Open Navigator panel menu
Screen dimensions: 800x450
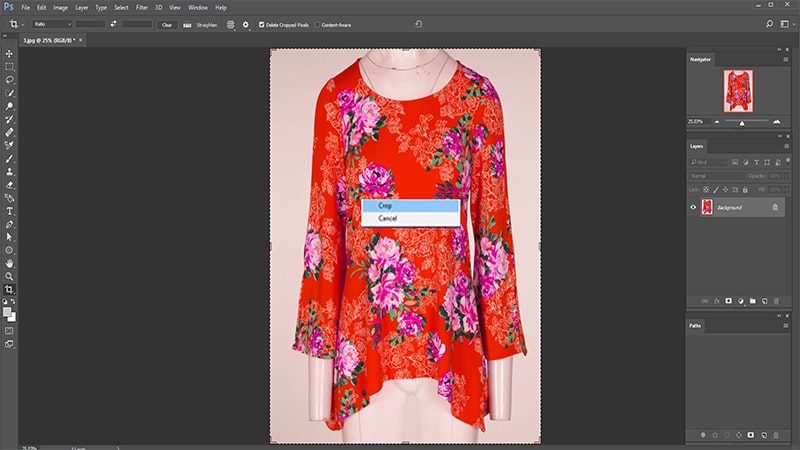pyautogui.click(x=786, y=60)
